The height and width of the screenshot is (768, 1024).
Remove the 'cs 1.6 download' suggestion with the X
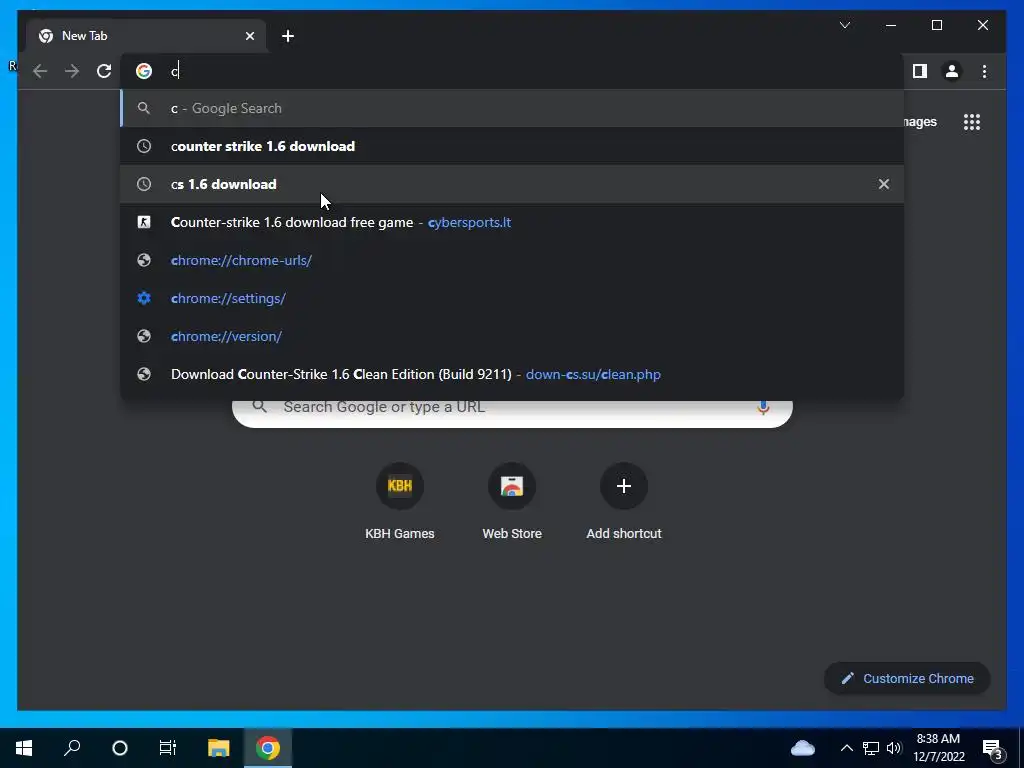(884, 184)
